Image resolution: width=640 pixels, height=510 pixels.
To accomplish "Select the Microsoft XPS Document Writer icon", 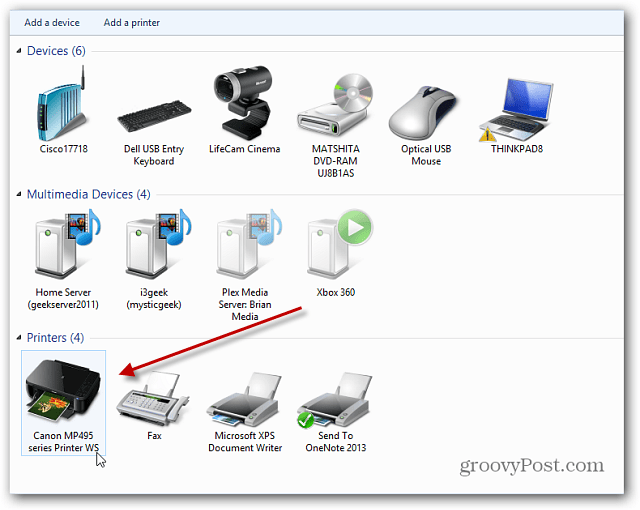I will (x=244, y=399).
